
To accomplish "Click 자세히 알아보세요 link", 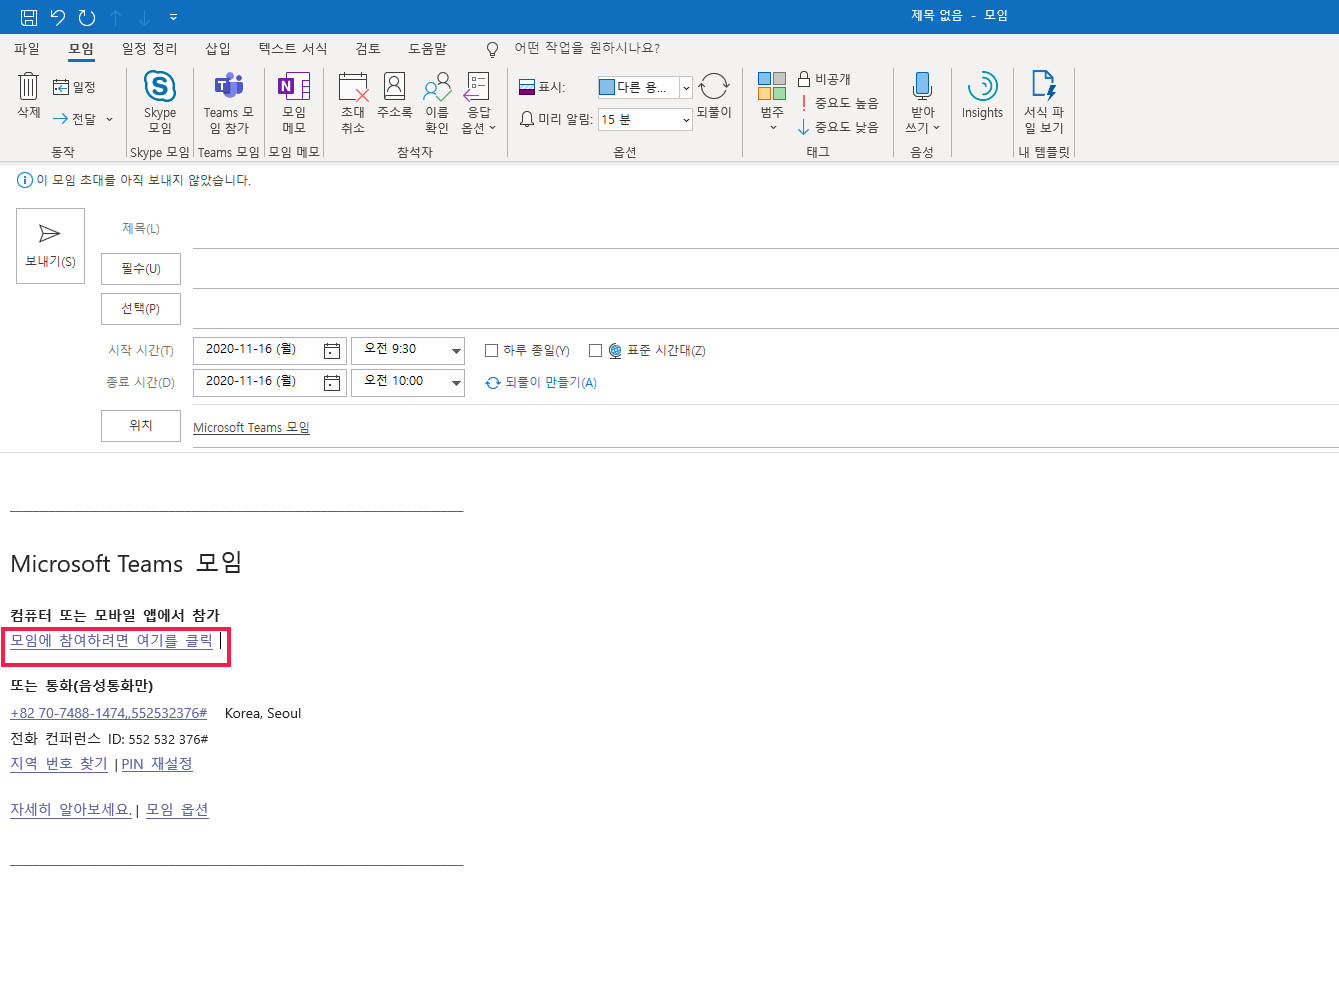I will coord(71,810).
